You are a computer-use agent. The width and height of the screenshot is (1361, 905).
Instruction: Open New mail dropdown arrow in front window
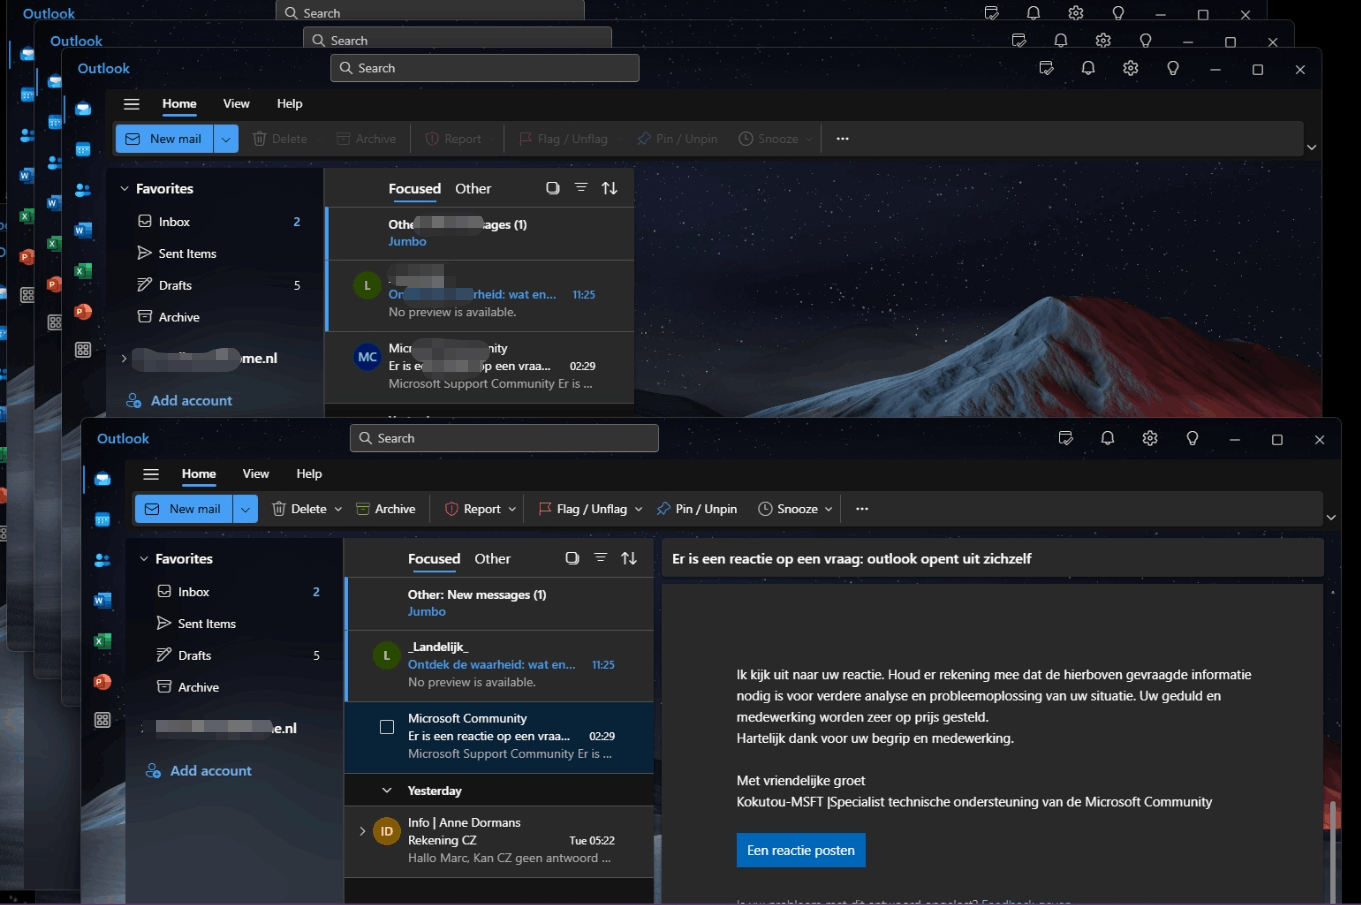(x=245, y=509)
